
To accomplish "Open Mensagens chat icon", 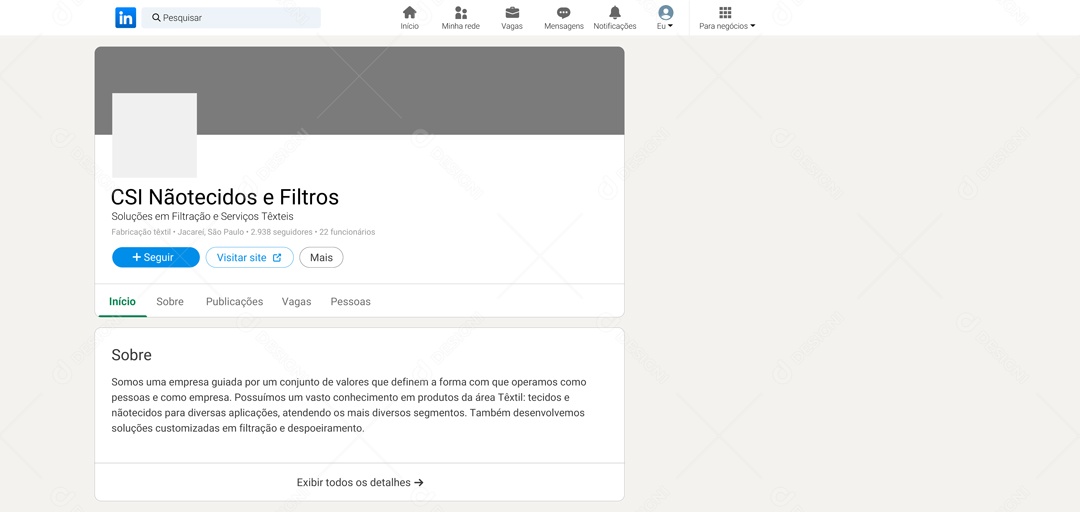I will point(563,12).
